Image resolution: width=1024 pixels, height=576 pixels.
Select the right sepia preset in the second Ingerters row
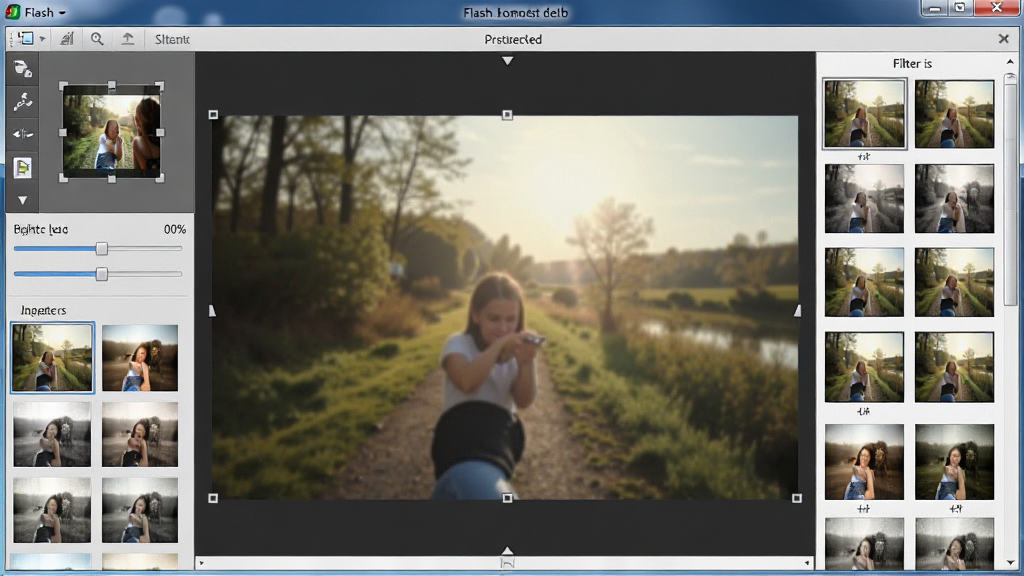pyautogui.click(x=140, y=434)
